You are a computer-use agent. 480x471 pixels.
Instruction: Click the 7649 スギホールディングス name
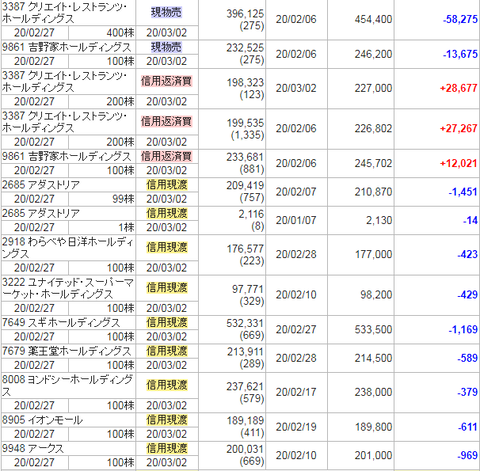(x=61, y=323)
